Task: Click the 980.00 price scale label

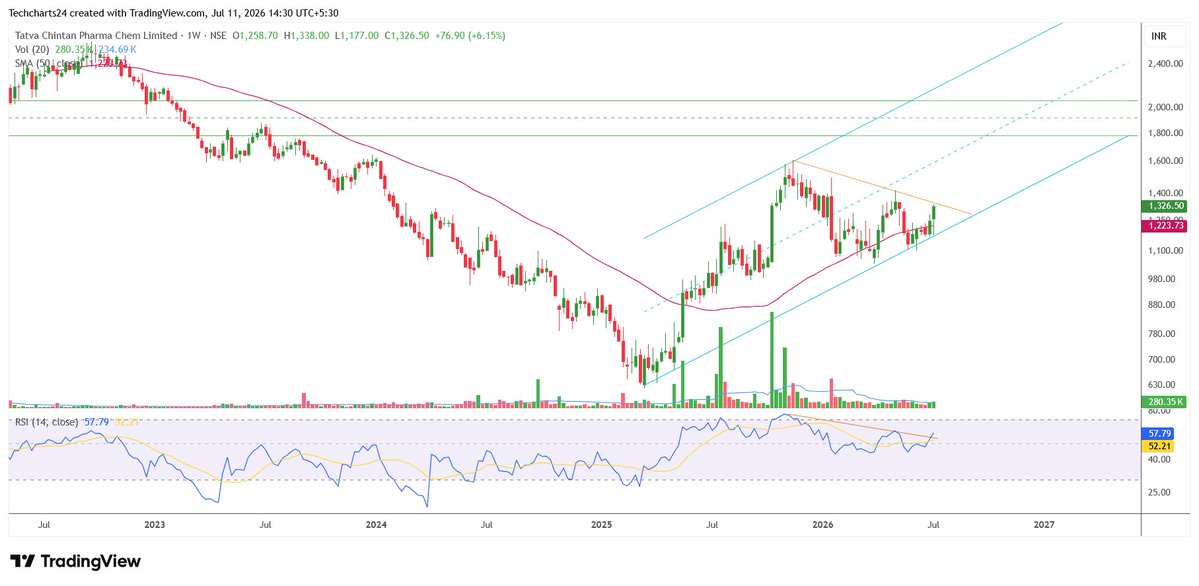Action: pos(1163,279)
